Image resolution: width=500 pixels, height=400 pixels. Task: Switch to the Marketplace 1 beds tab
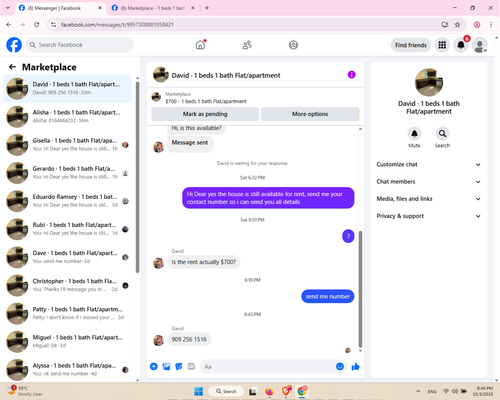pos(153,8)
